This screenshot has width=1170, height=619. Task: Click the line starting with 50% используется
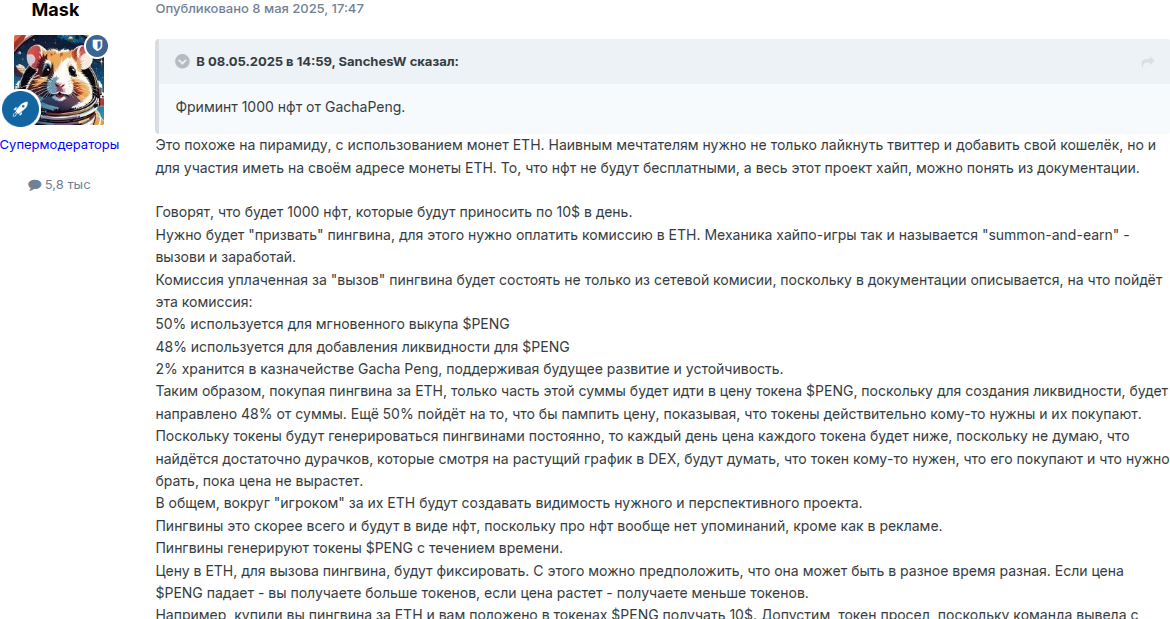click(x=333, y=323)
